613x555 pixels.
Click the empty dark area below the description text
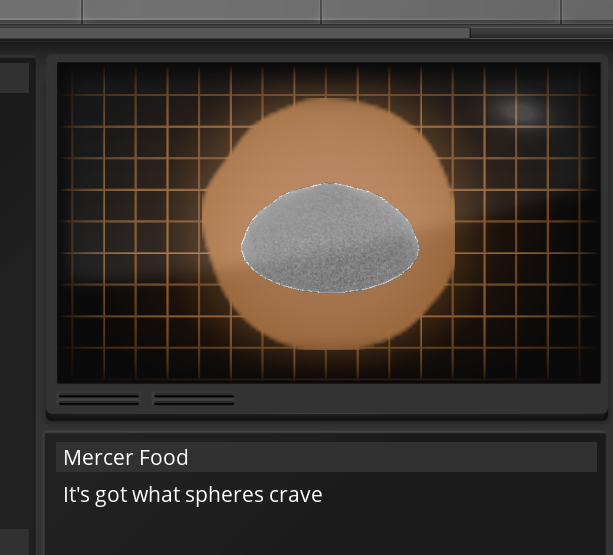[x=326, y=532]
